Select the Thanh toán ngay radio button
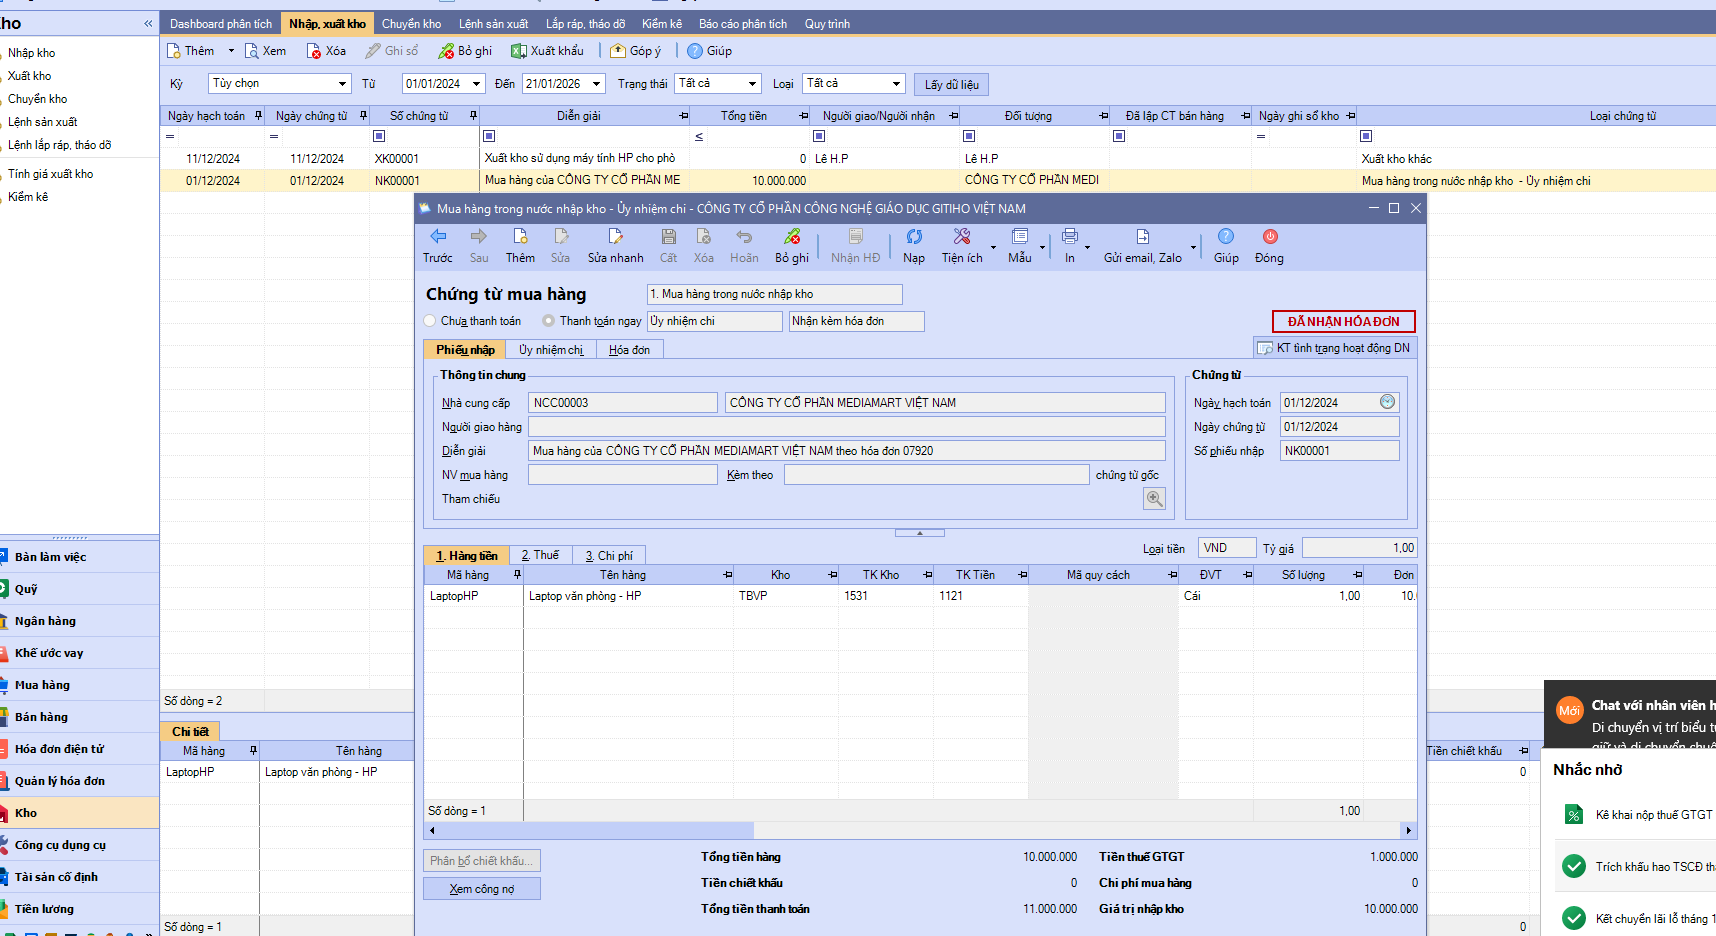 (x=549, y=321)
